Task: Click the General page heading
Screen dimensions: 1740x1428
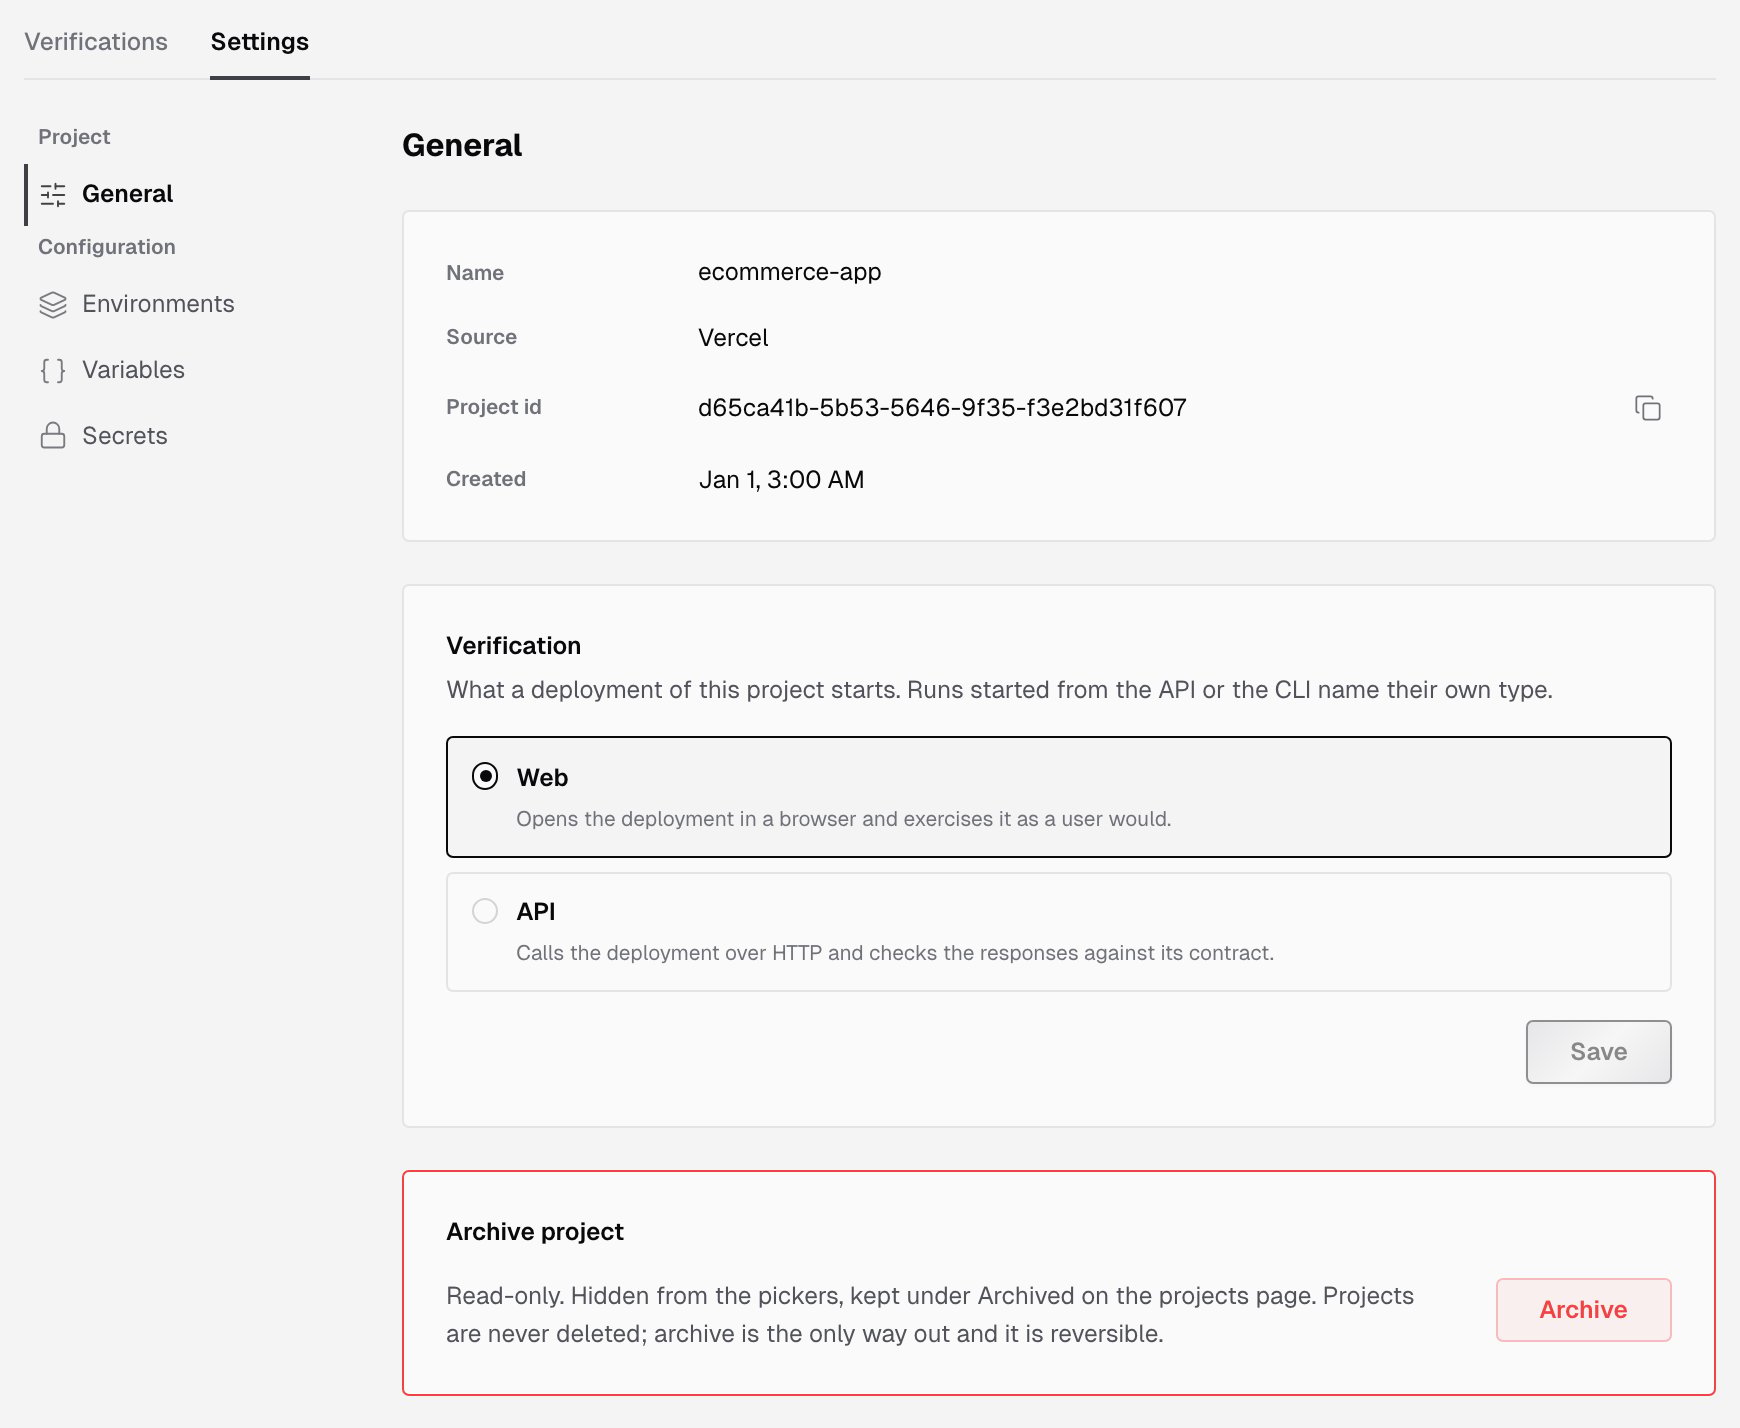Action: 462,146
